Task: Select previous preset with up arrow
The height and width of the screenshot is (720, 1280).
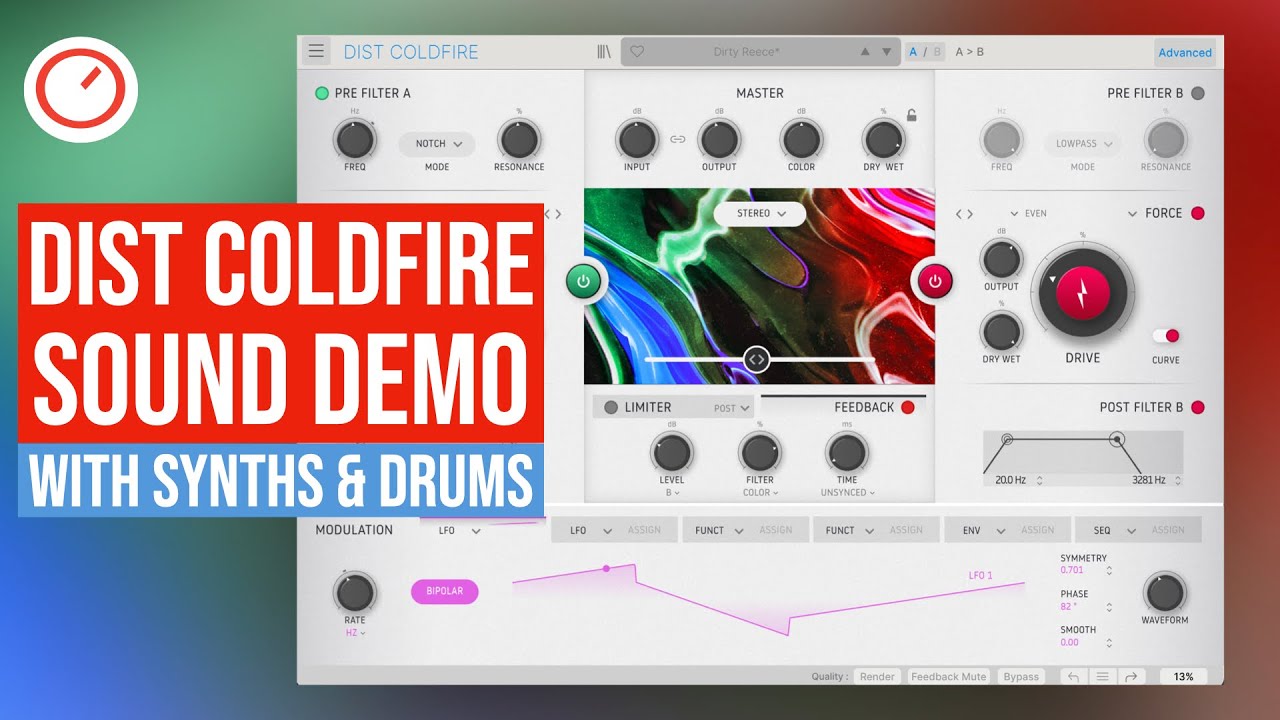Action: pos(865,52)
